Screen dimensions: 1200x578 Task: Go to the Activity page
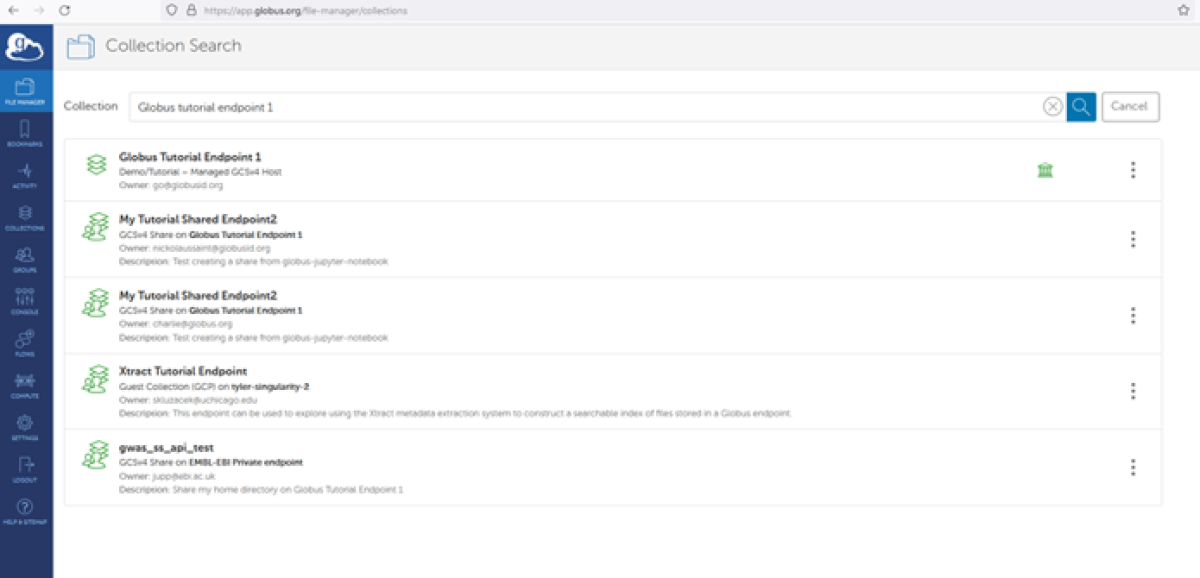pos(25,176)
